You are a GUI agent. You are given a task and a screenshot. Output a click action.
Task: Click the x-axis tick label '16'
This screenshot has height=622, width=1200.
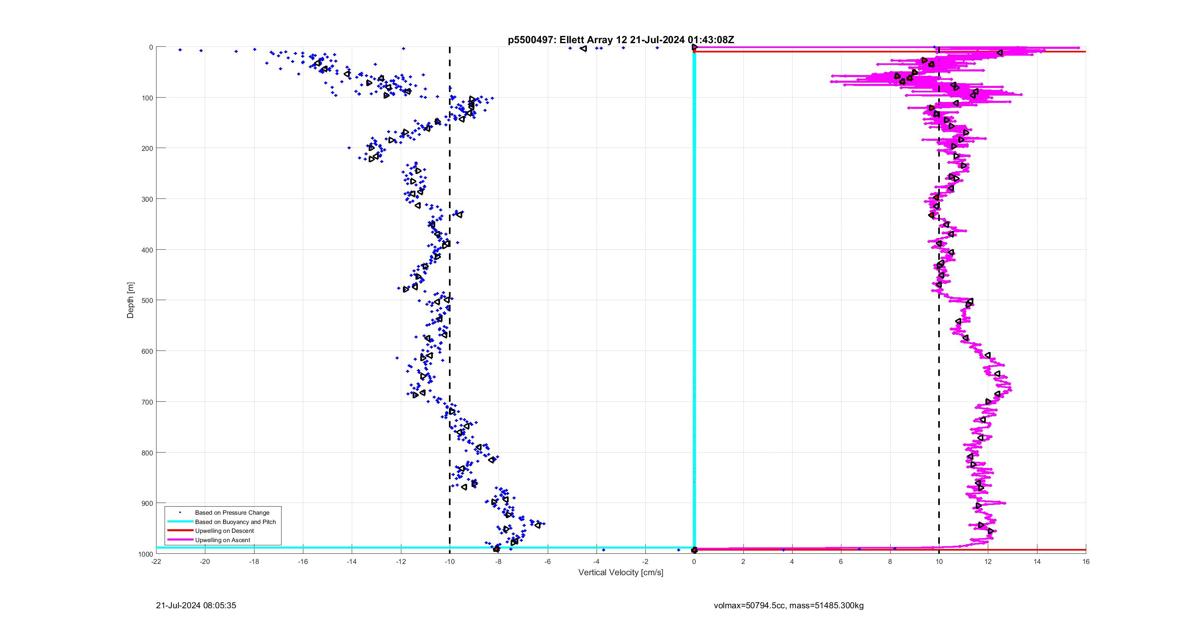coord(1086,561)
